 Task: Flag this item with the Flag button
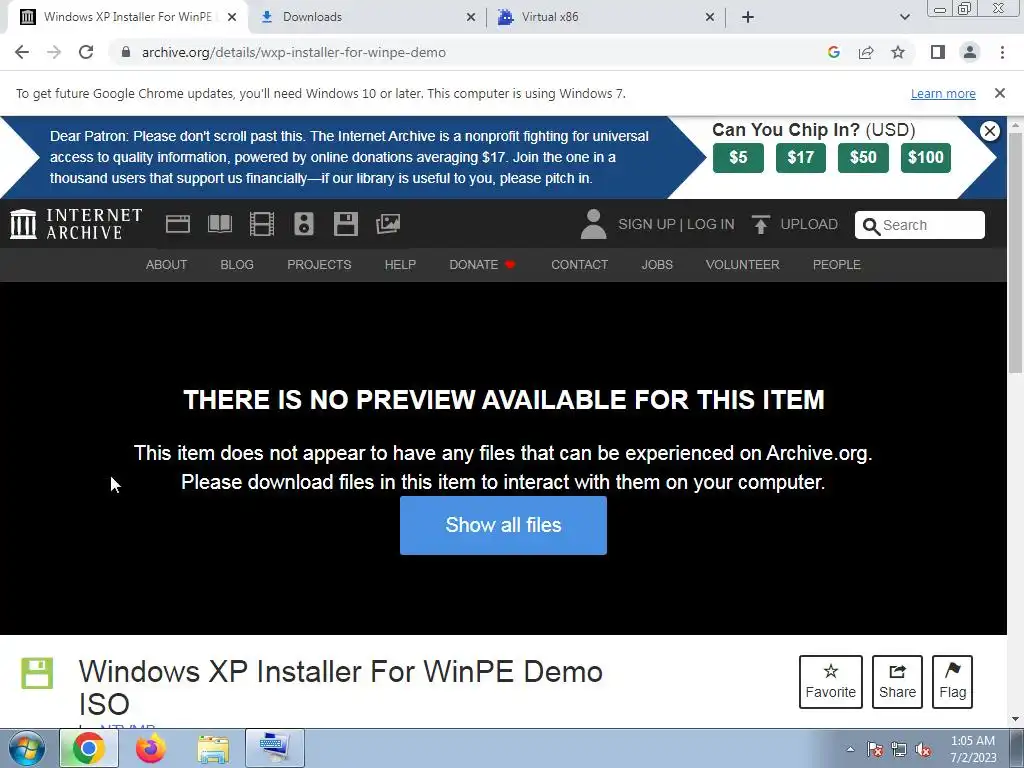coord(952,681)
